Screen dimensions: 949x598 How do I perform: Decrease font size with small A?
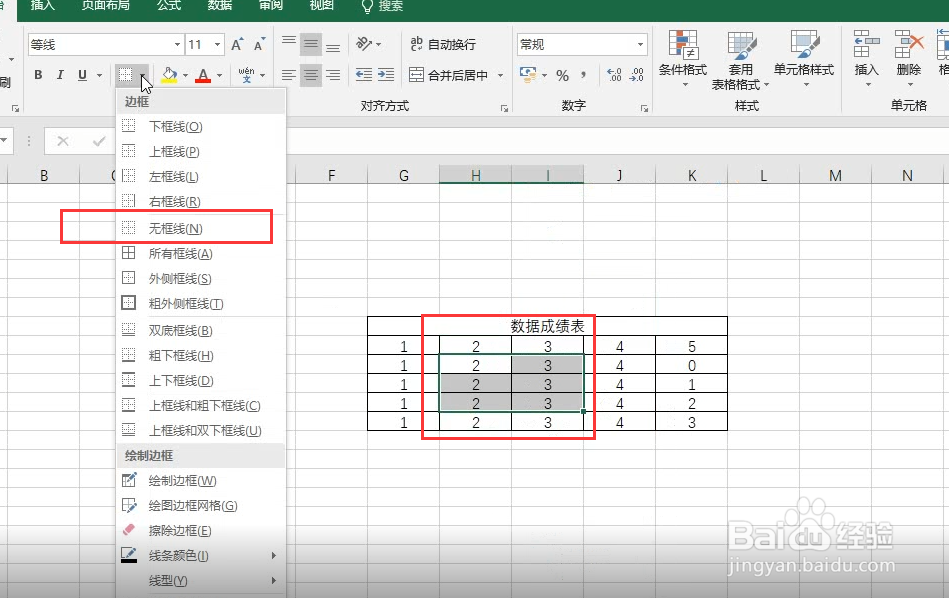[260, 45]
